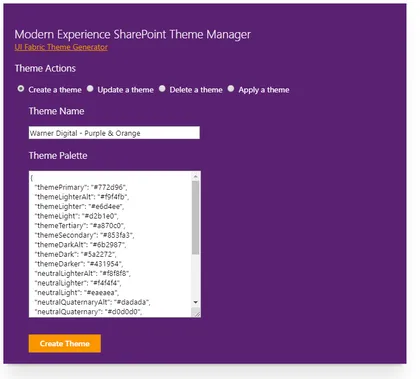Click the "themeDark" #5a2272 line
This screenshot has width=420, height=379.
(75, 254)
